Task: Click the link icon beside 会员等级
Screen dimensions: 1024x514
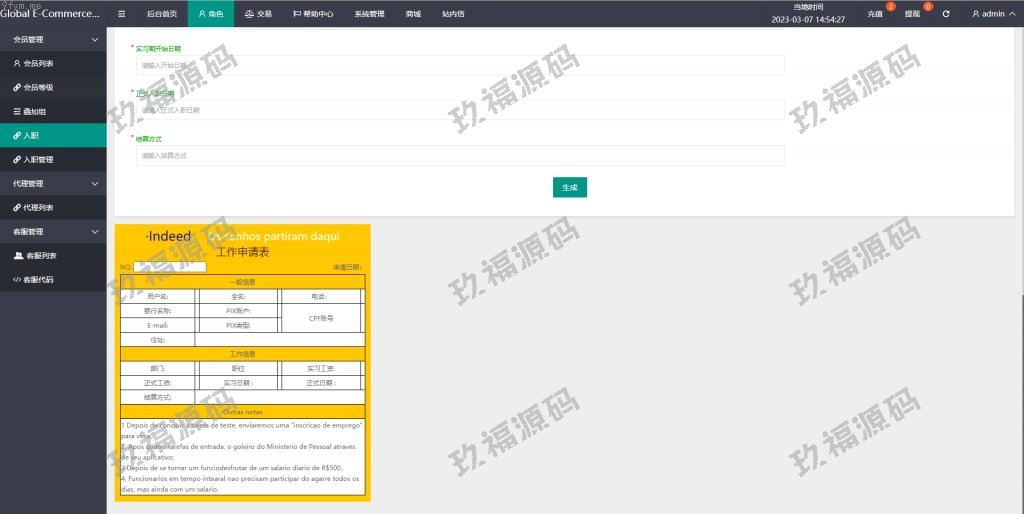Action: pyautogui.click(x=16, y=87)
